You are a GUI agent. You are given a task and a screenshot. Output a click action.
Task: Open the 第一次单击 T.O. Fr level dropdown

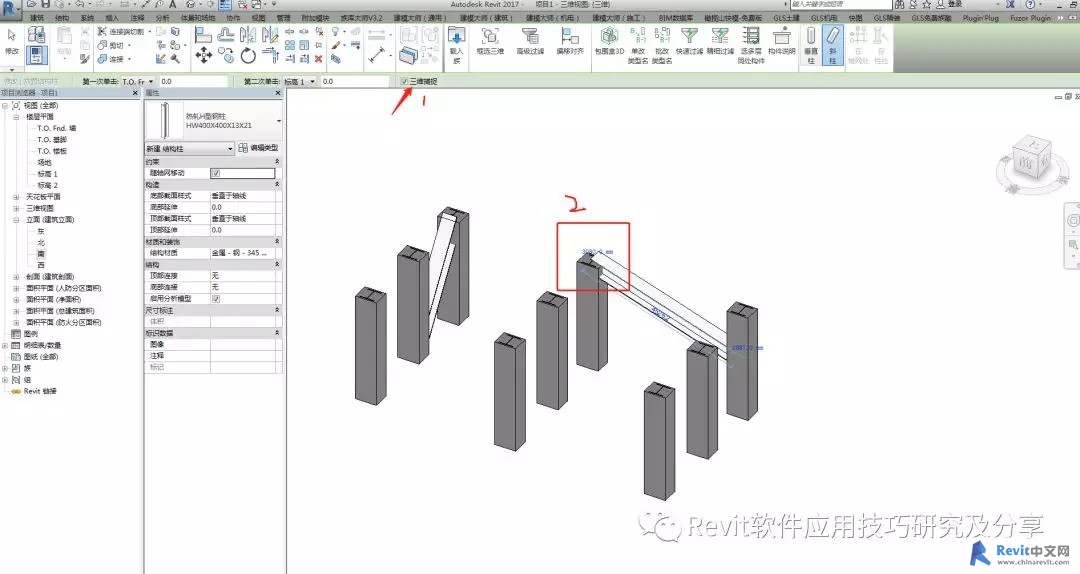(x=138, y=81)
